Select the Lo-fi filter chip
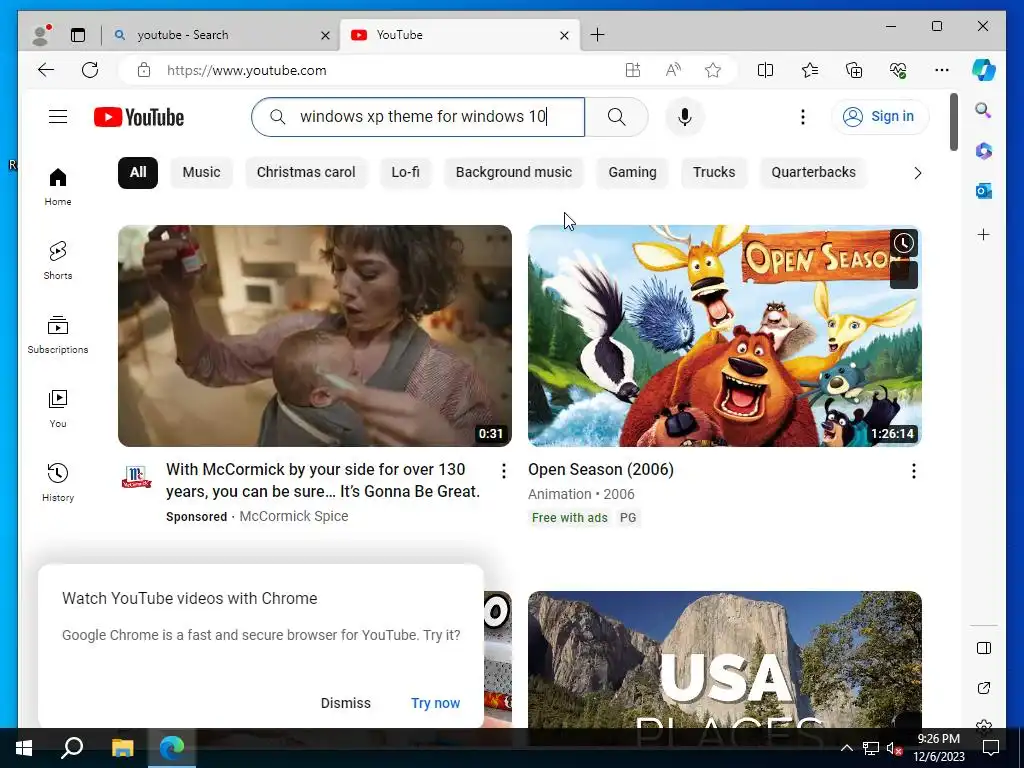 coord(406,172)
